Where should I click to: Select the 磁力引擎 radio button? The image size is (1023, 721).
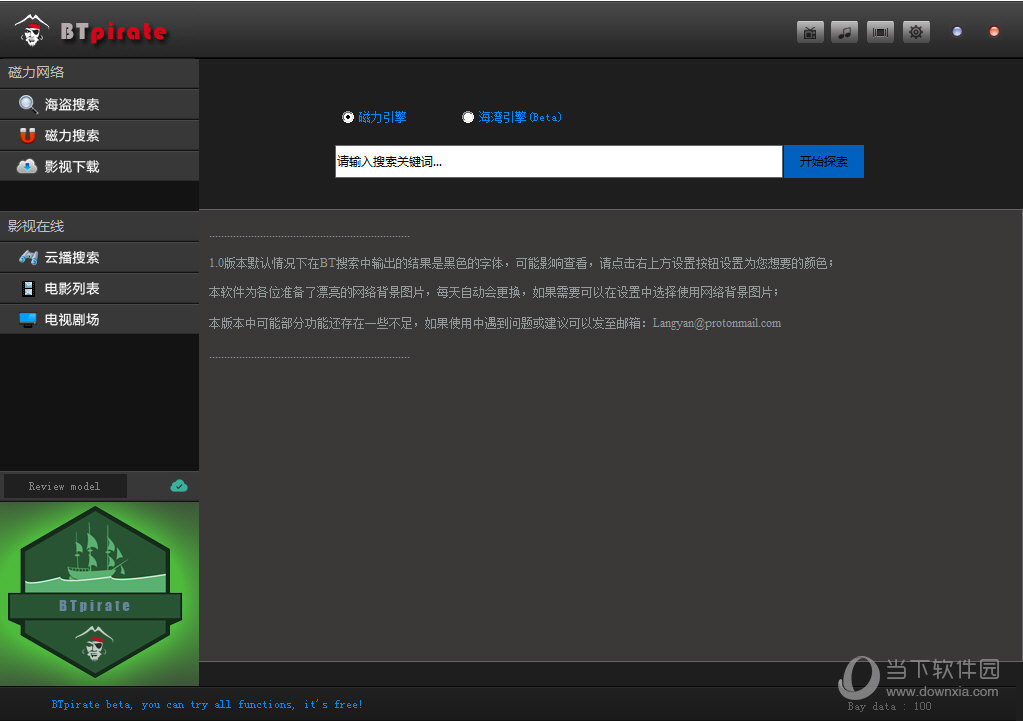(x=348, y=117)
